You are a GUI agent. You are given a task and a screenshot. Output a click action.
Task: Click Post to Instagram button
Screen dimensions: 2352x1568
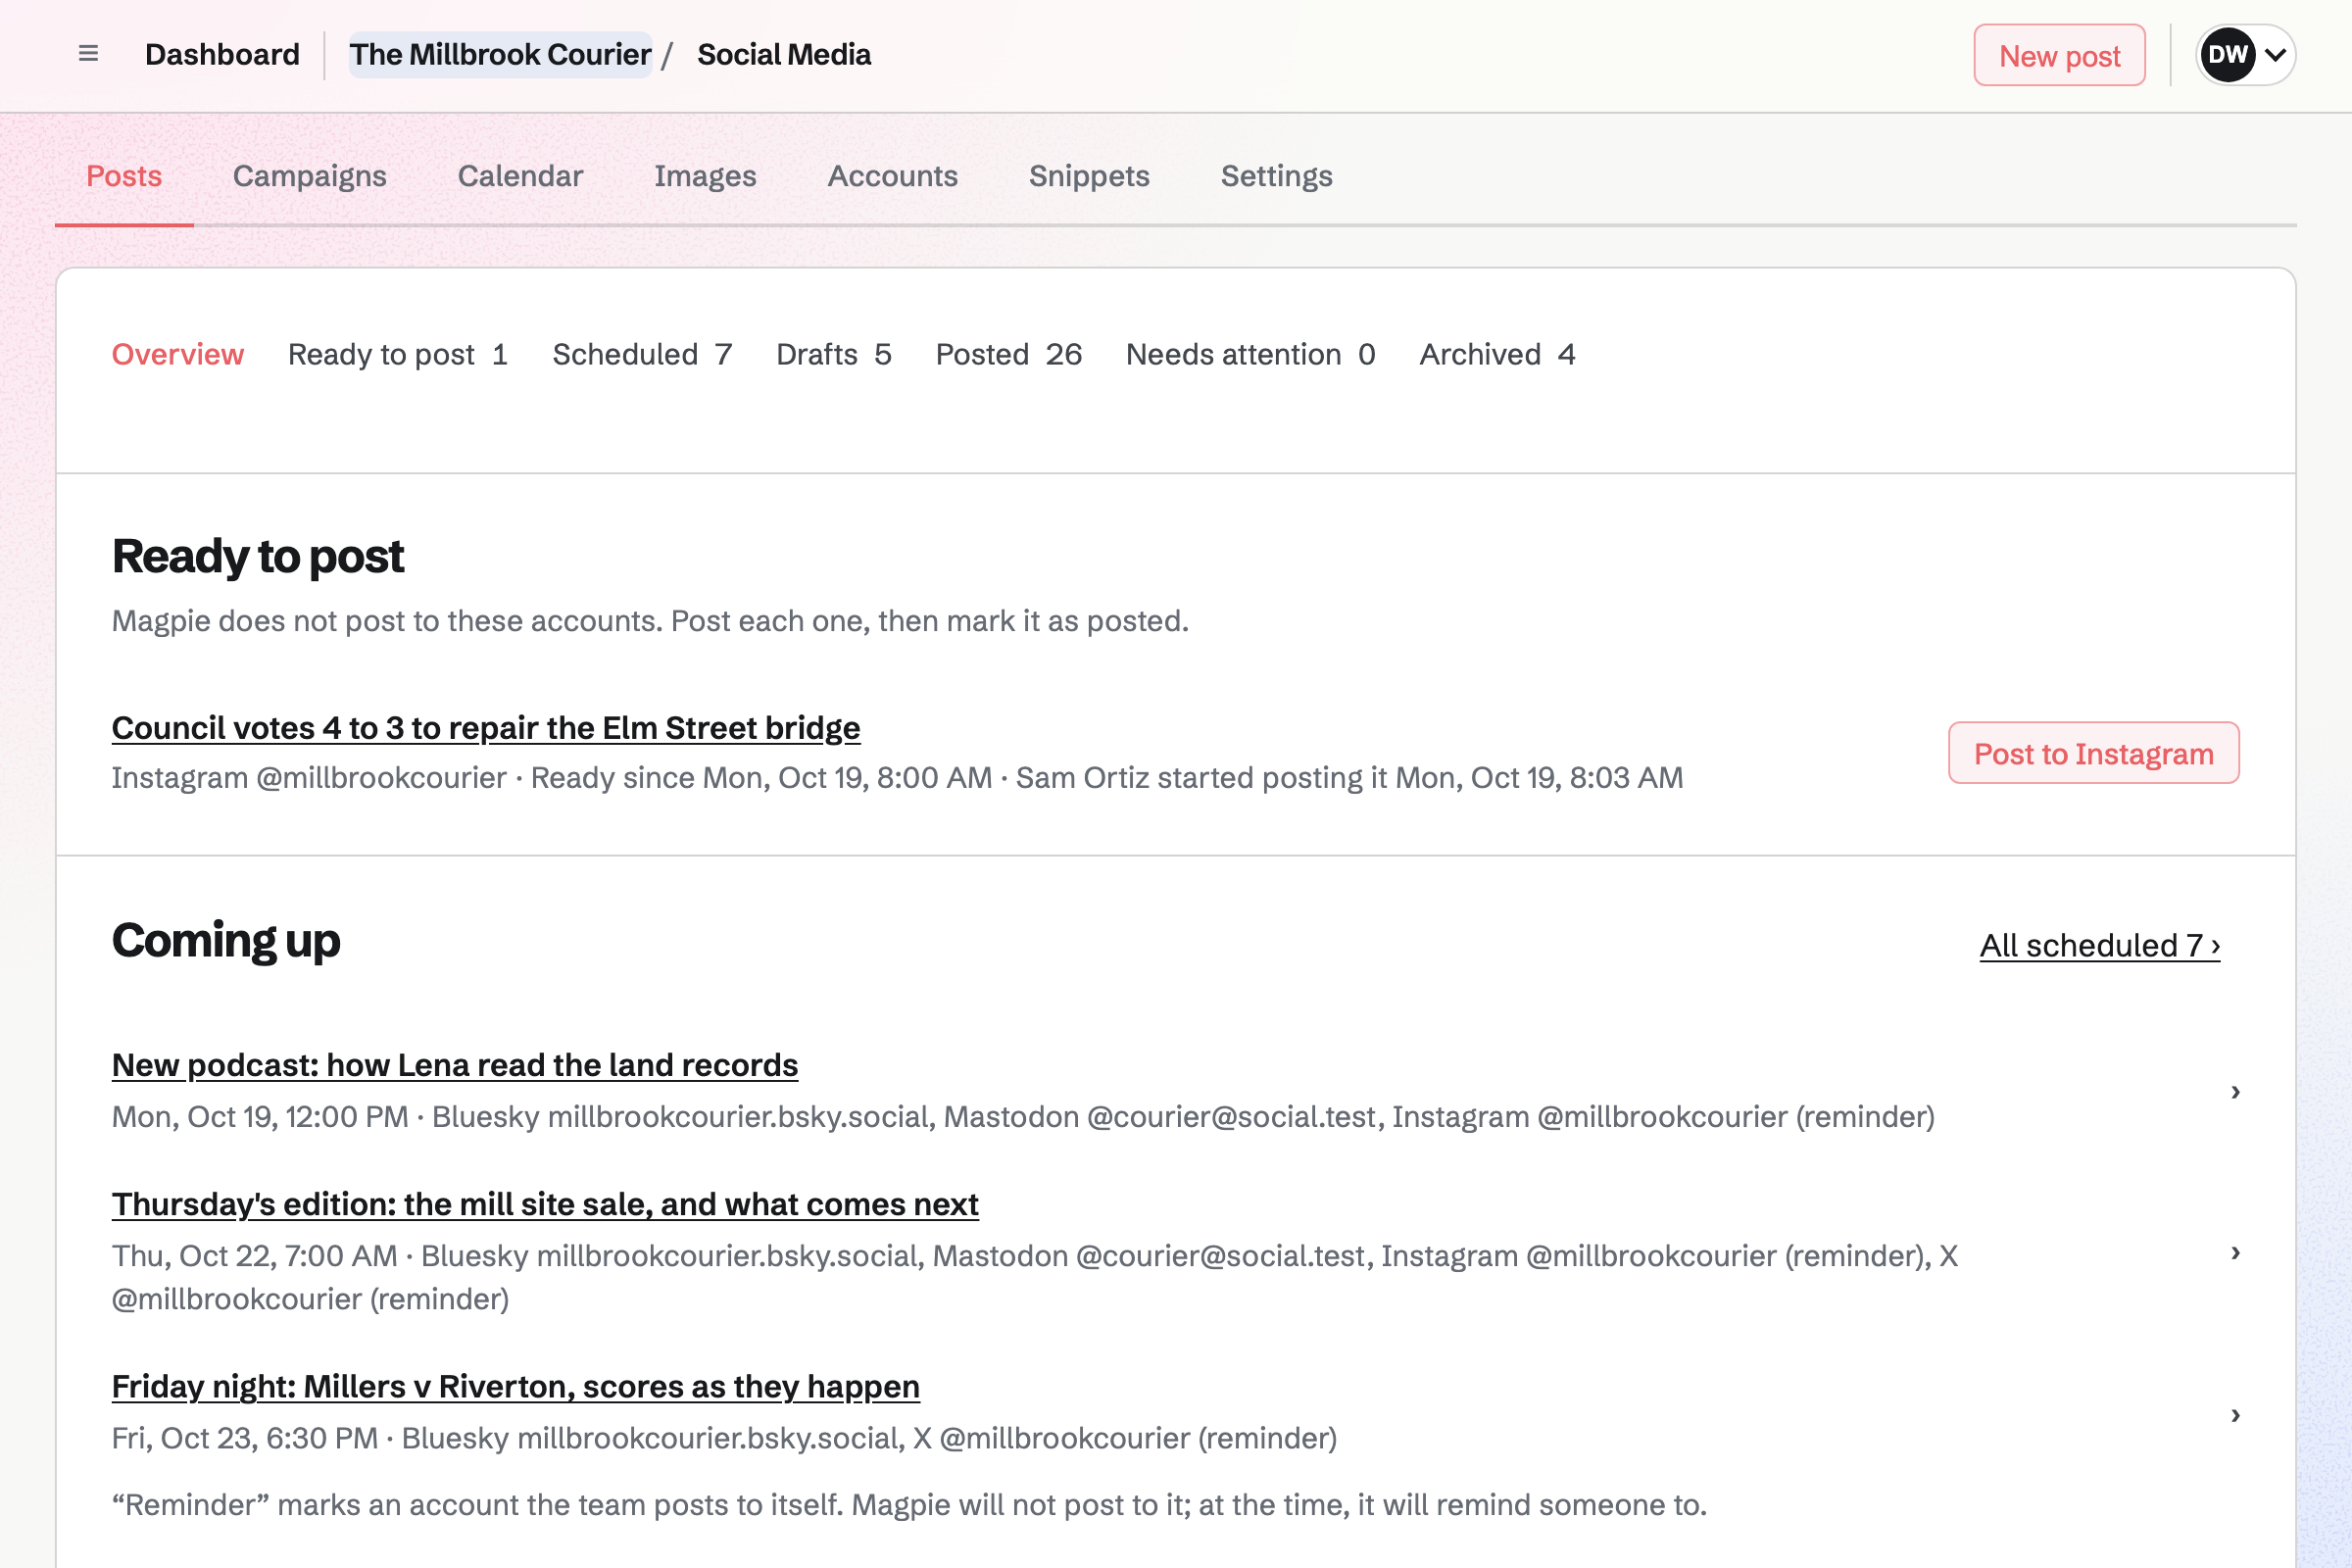pos(2093,753)
